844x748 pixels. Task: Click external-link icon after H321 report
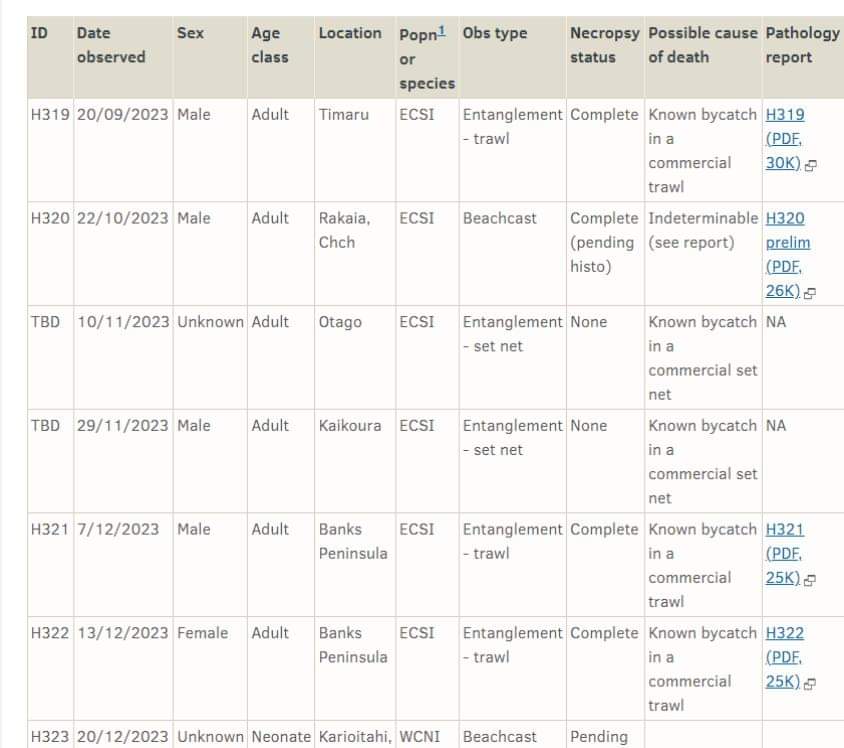(810, 580)
